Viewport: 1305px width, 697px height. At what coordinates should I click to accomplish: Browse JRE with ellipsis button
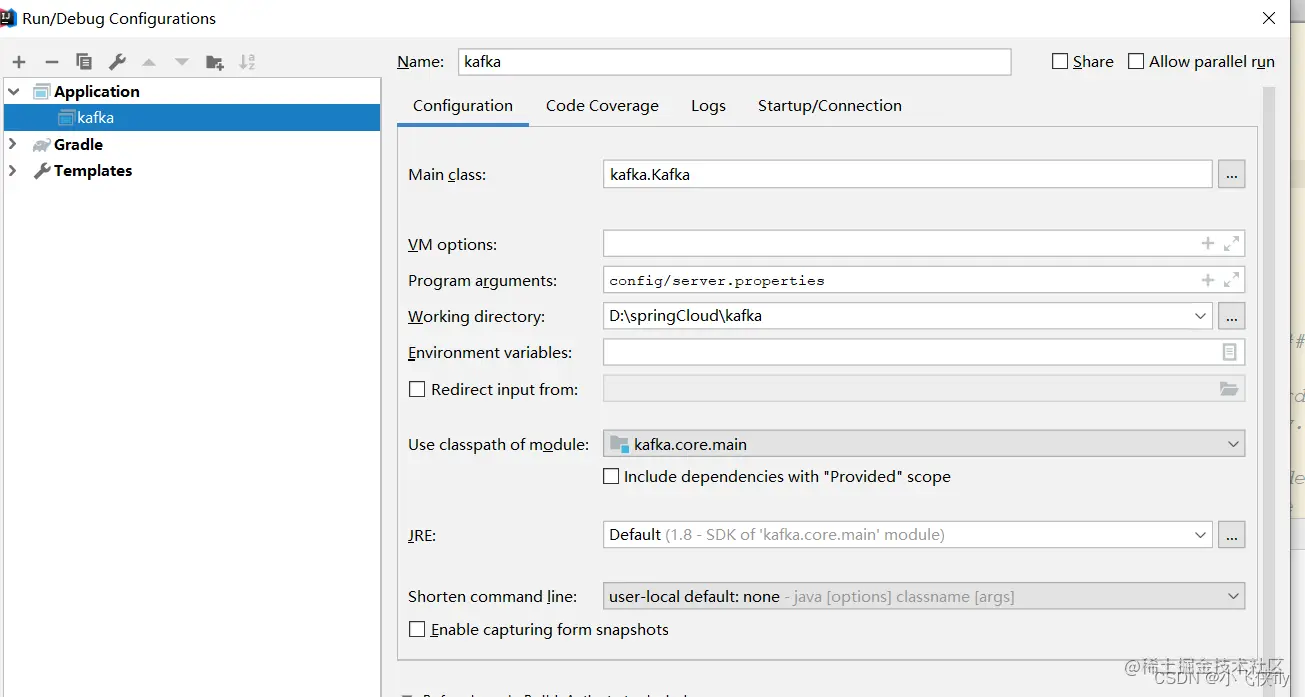point(1231,535)
